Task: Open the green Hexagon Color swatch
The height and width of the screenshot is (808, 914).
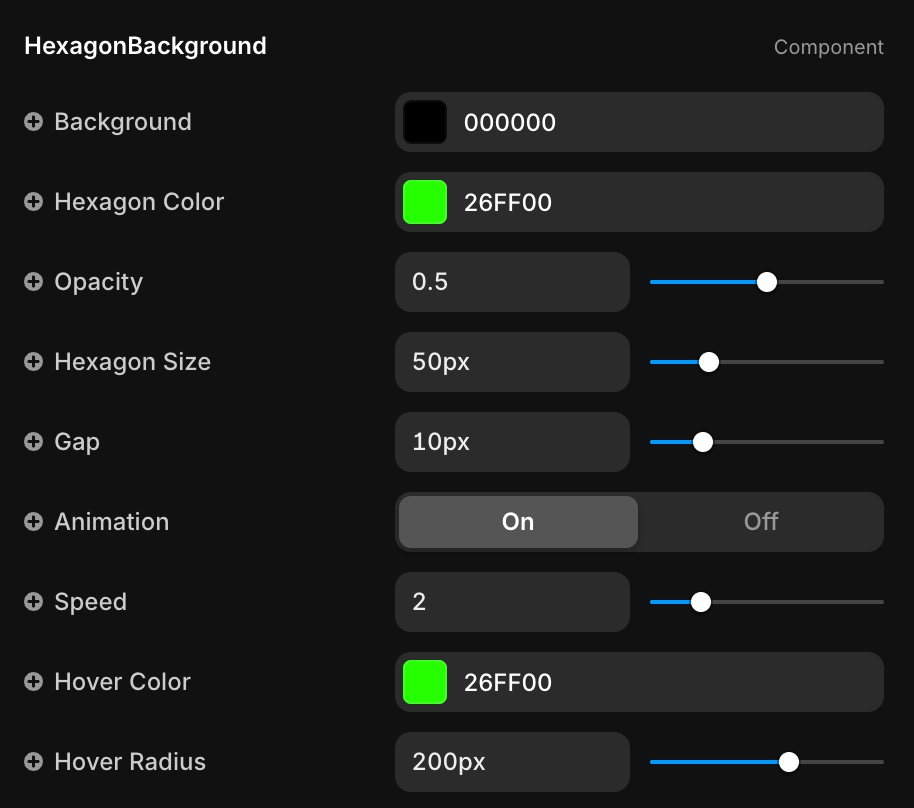Action: (425, 202)
